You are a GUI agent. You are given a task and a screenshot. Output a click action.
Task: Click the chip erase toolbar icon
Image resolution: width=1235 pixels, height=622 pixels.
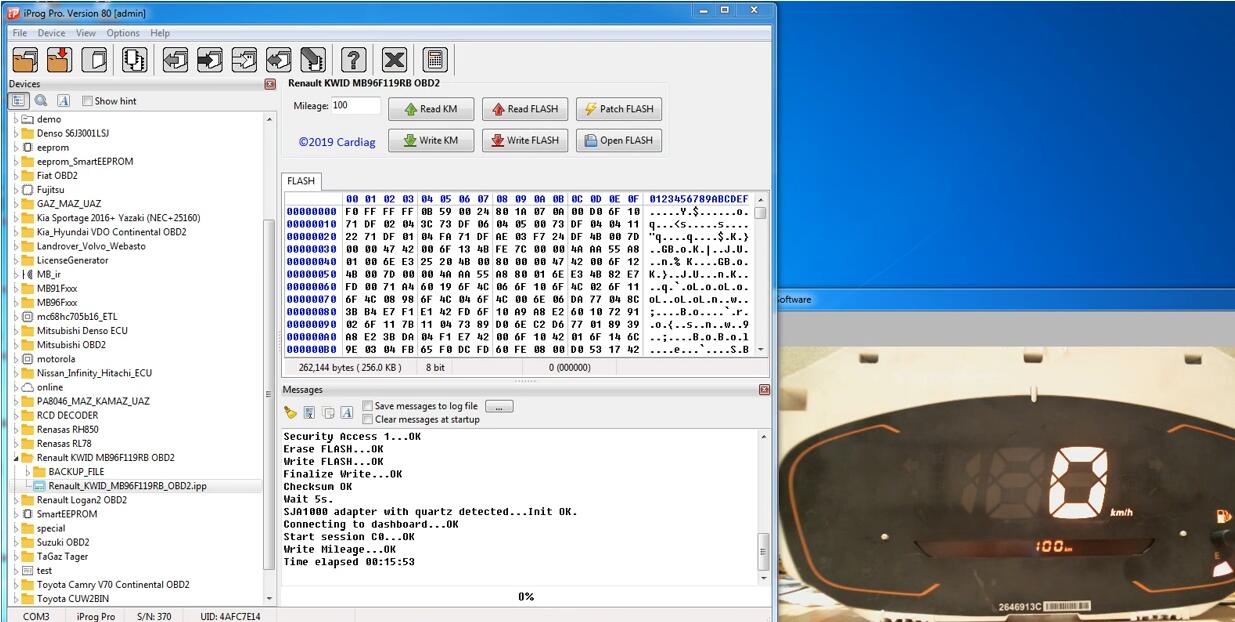tap(313, 60)
